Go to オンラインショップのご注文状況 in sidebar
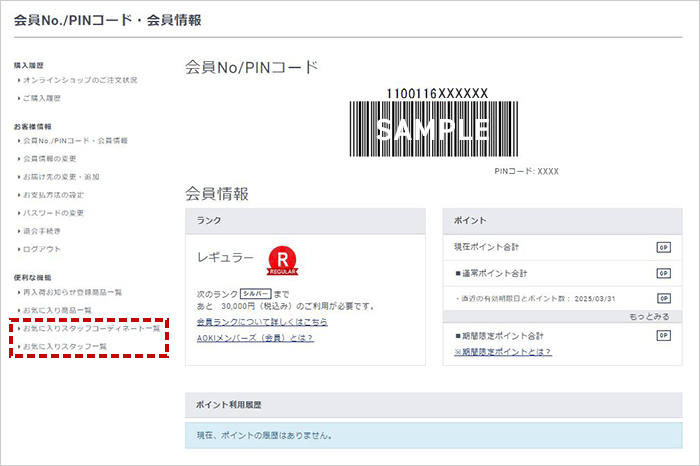Viewport: 700px width, 466px height. click(80, 80)
